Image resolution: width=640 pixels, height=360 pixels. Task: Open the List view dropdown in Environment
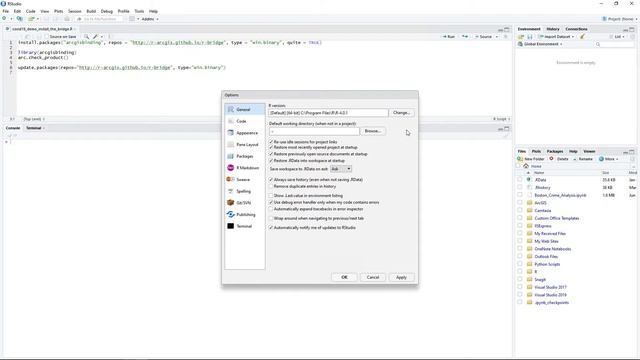point(617,37)
